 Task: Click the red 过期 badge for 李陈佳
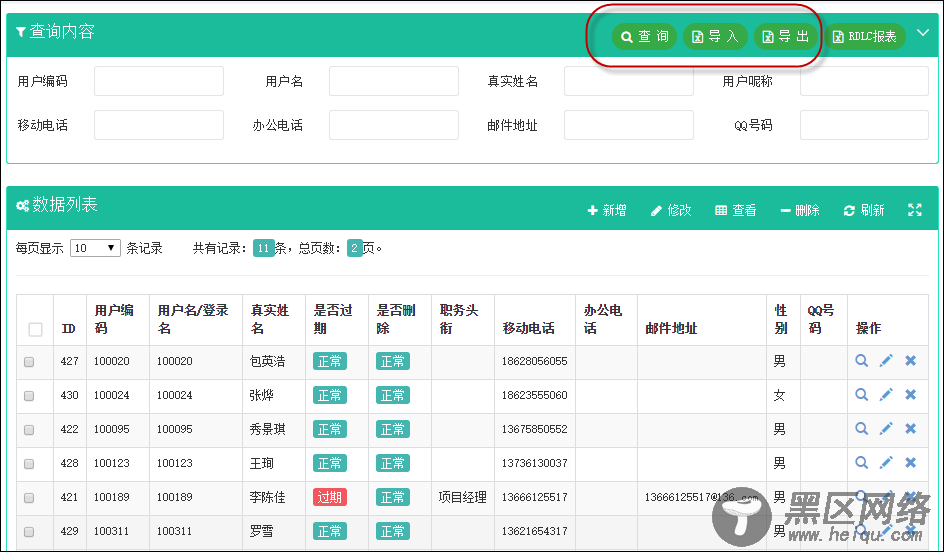[x=329, y=497]
